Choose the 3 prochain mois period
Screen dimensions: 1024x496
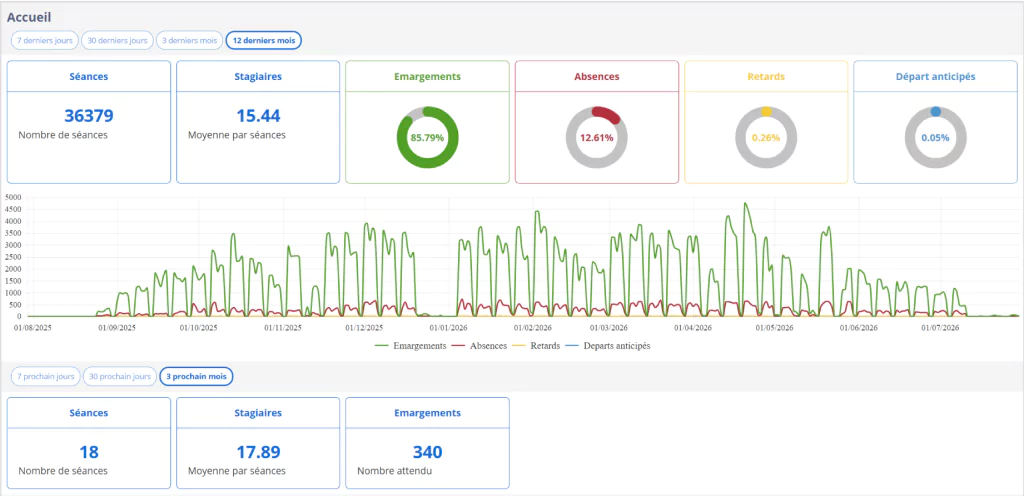point(197,377)
